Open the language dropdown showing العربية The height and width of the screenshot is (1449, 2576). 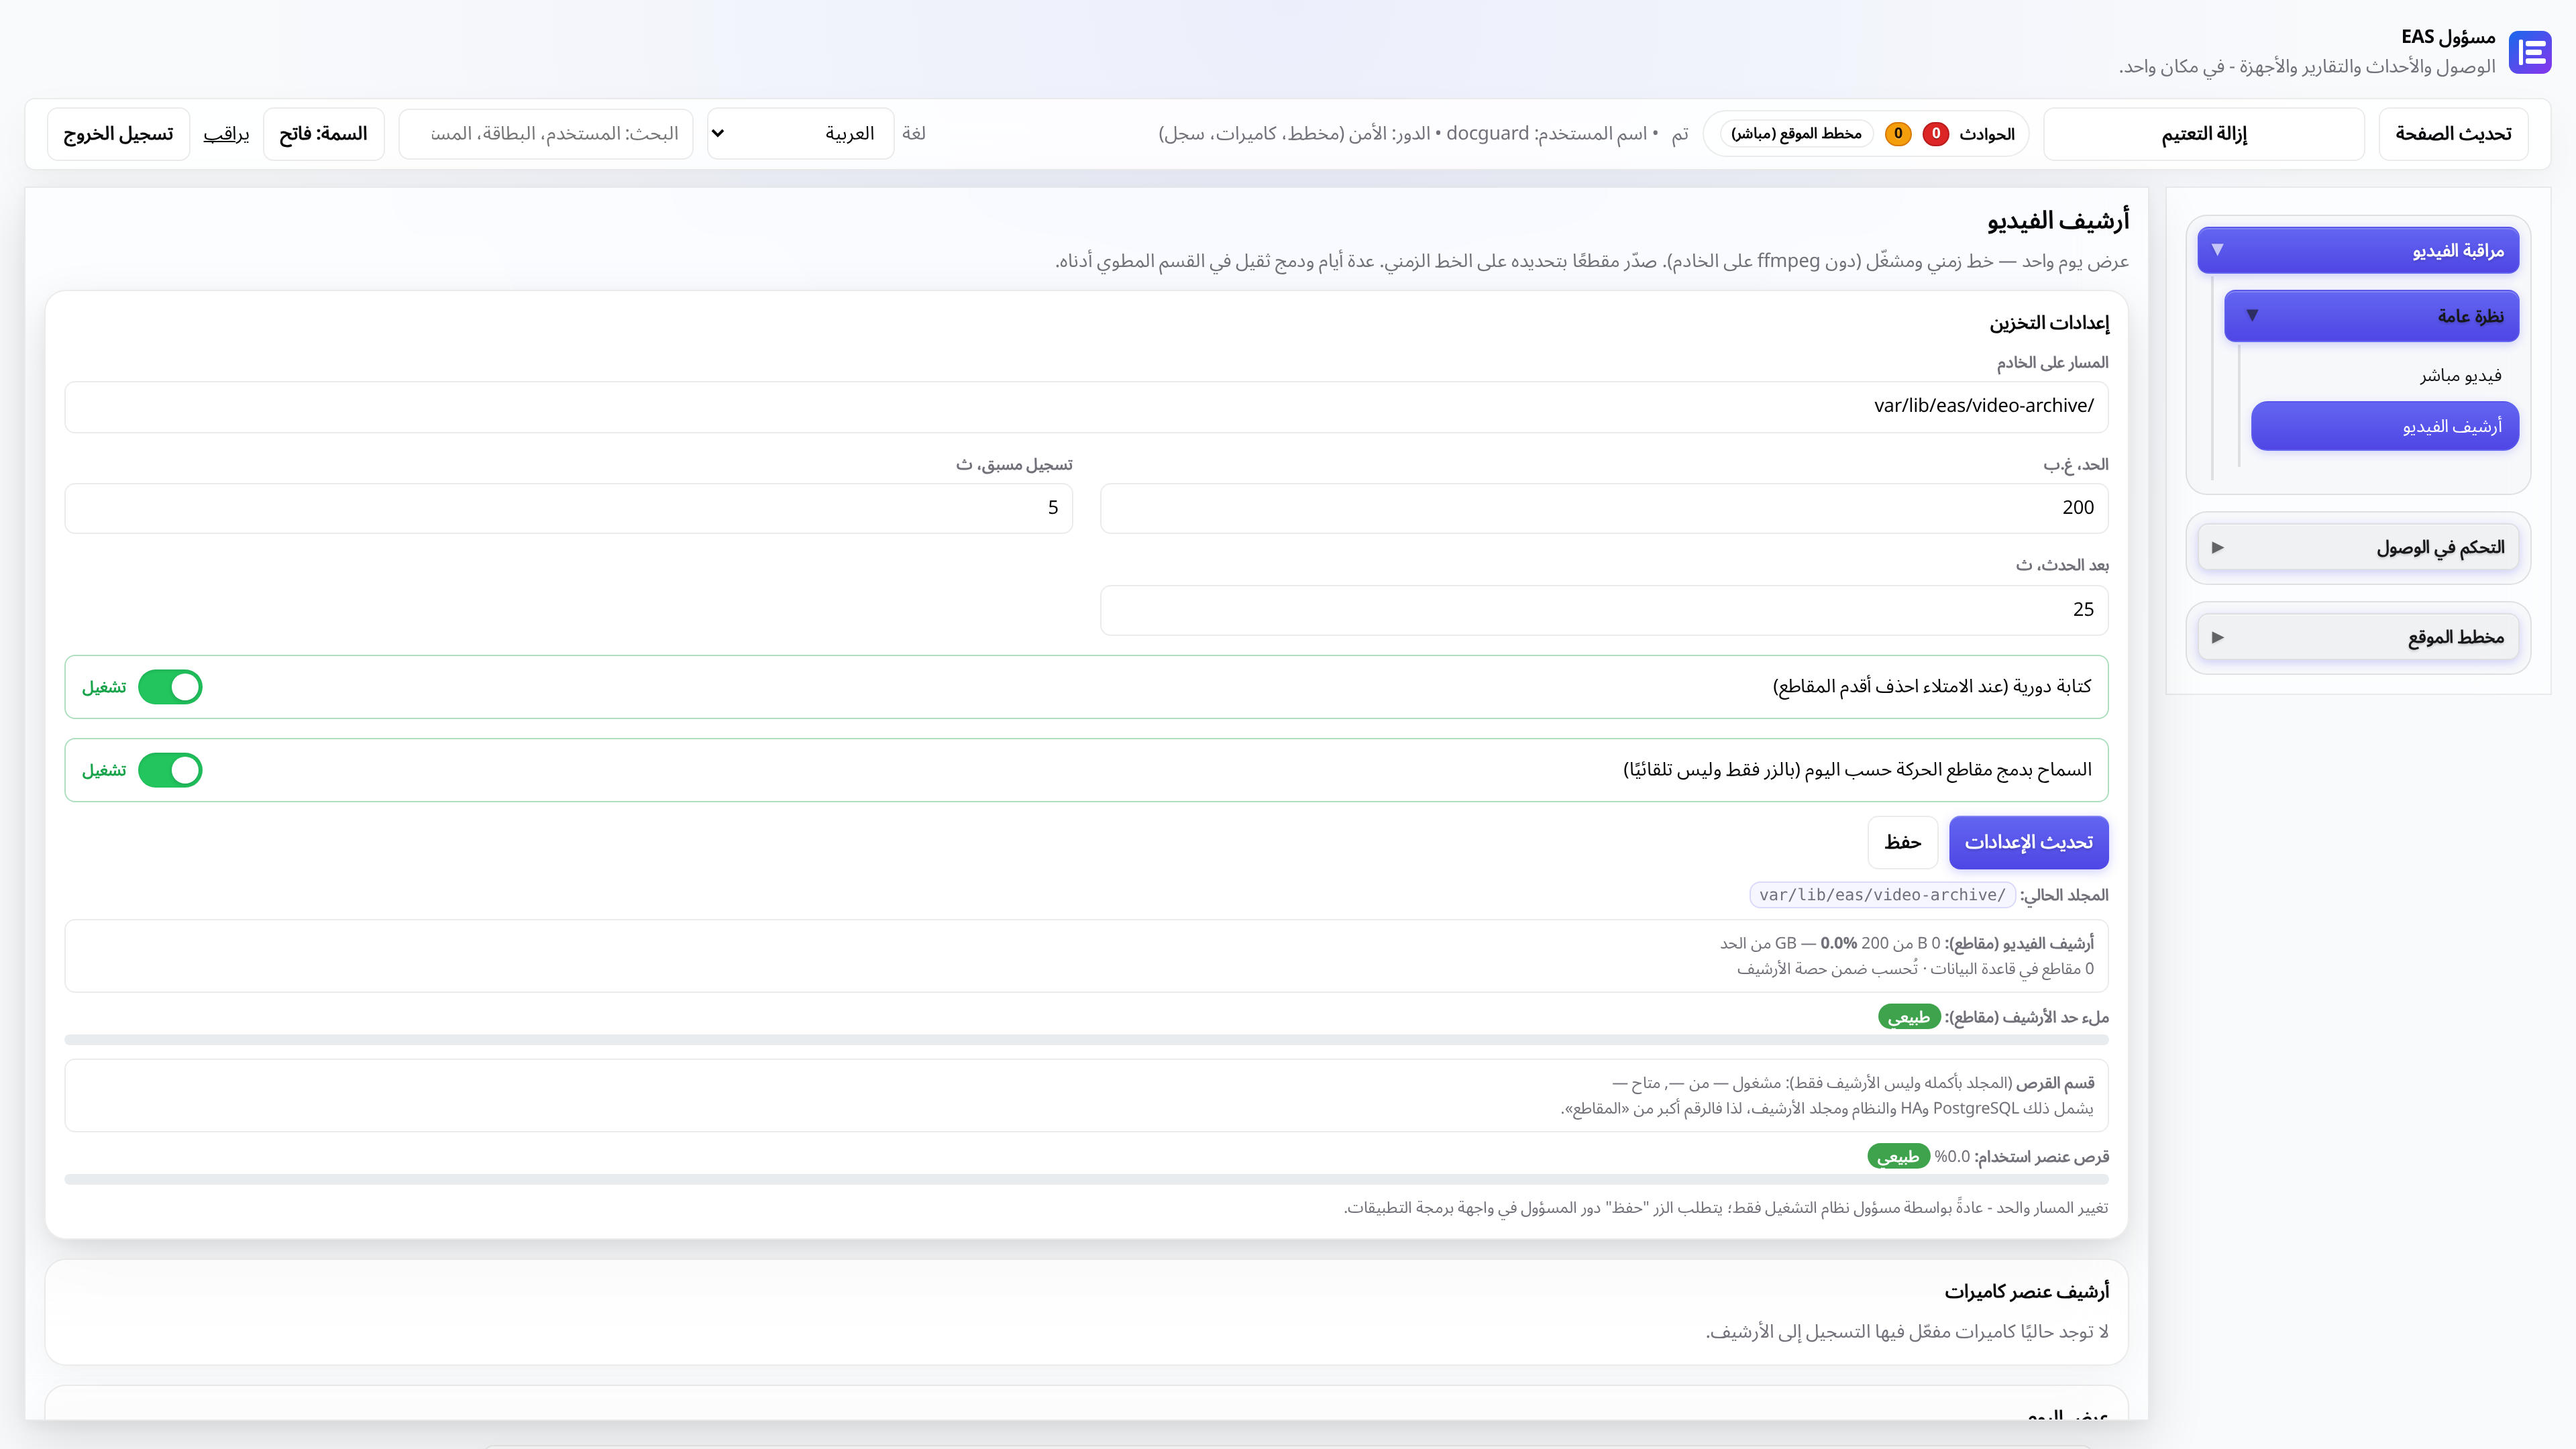point(800,134)
